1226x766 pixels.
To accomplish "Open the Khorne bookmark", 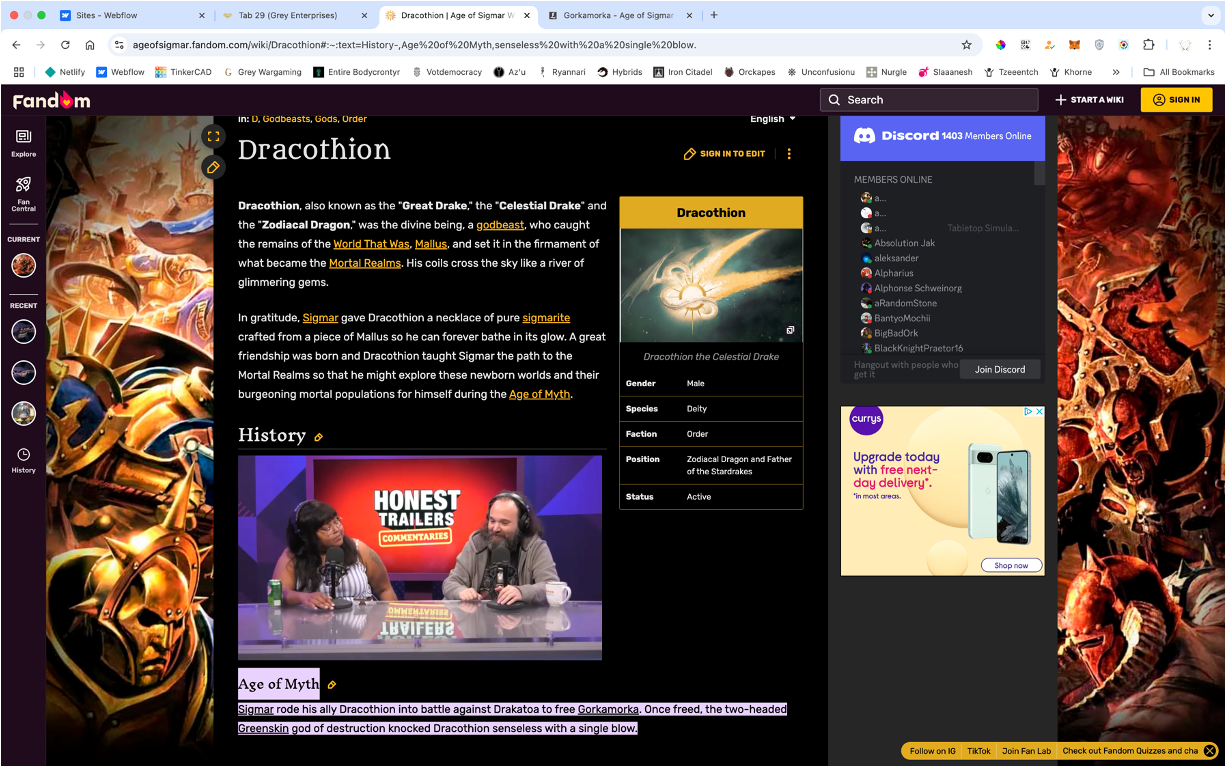I will coord(1071,72).
